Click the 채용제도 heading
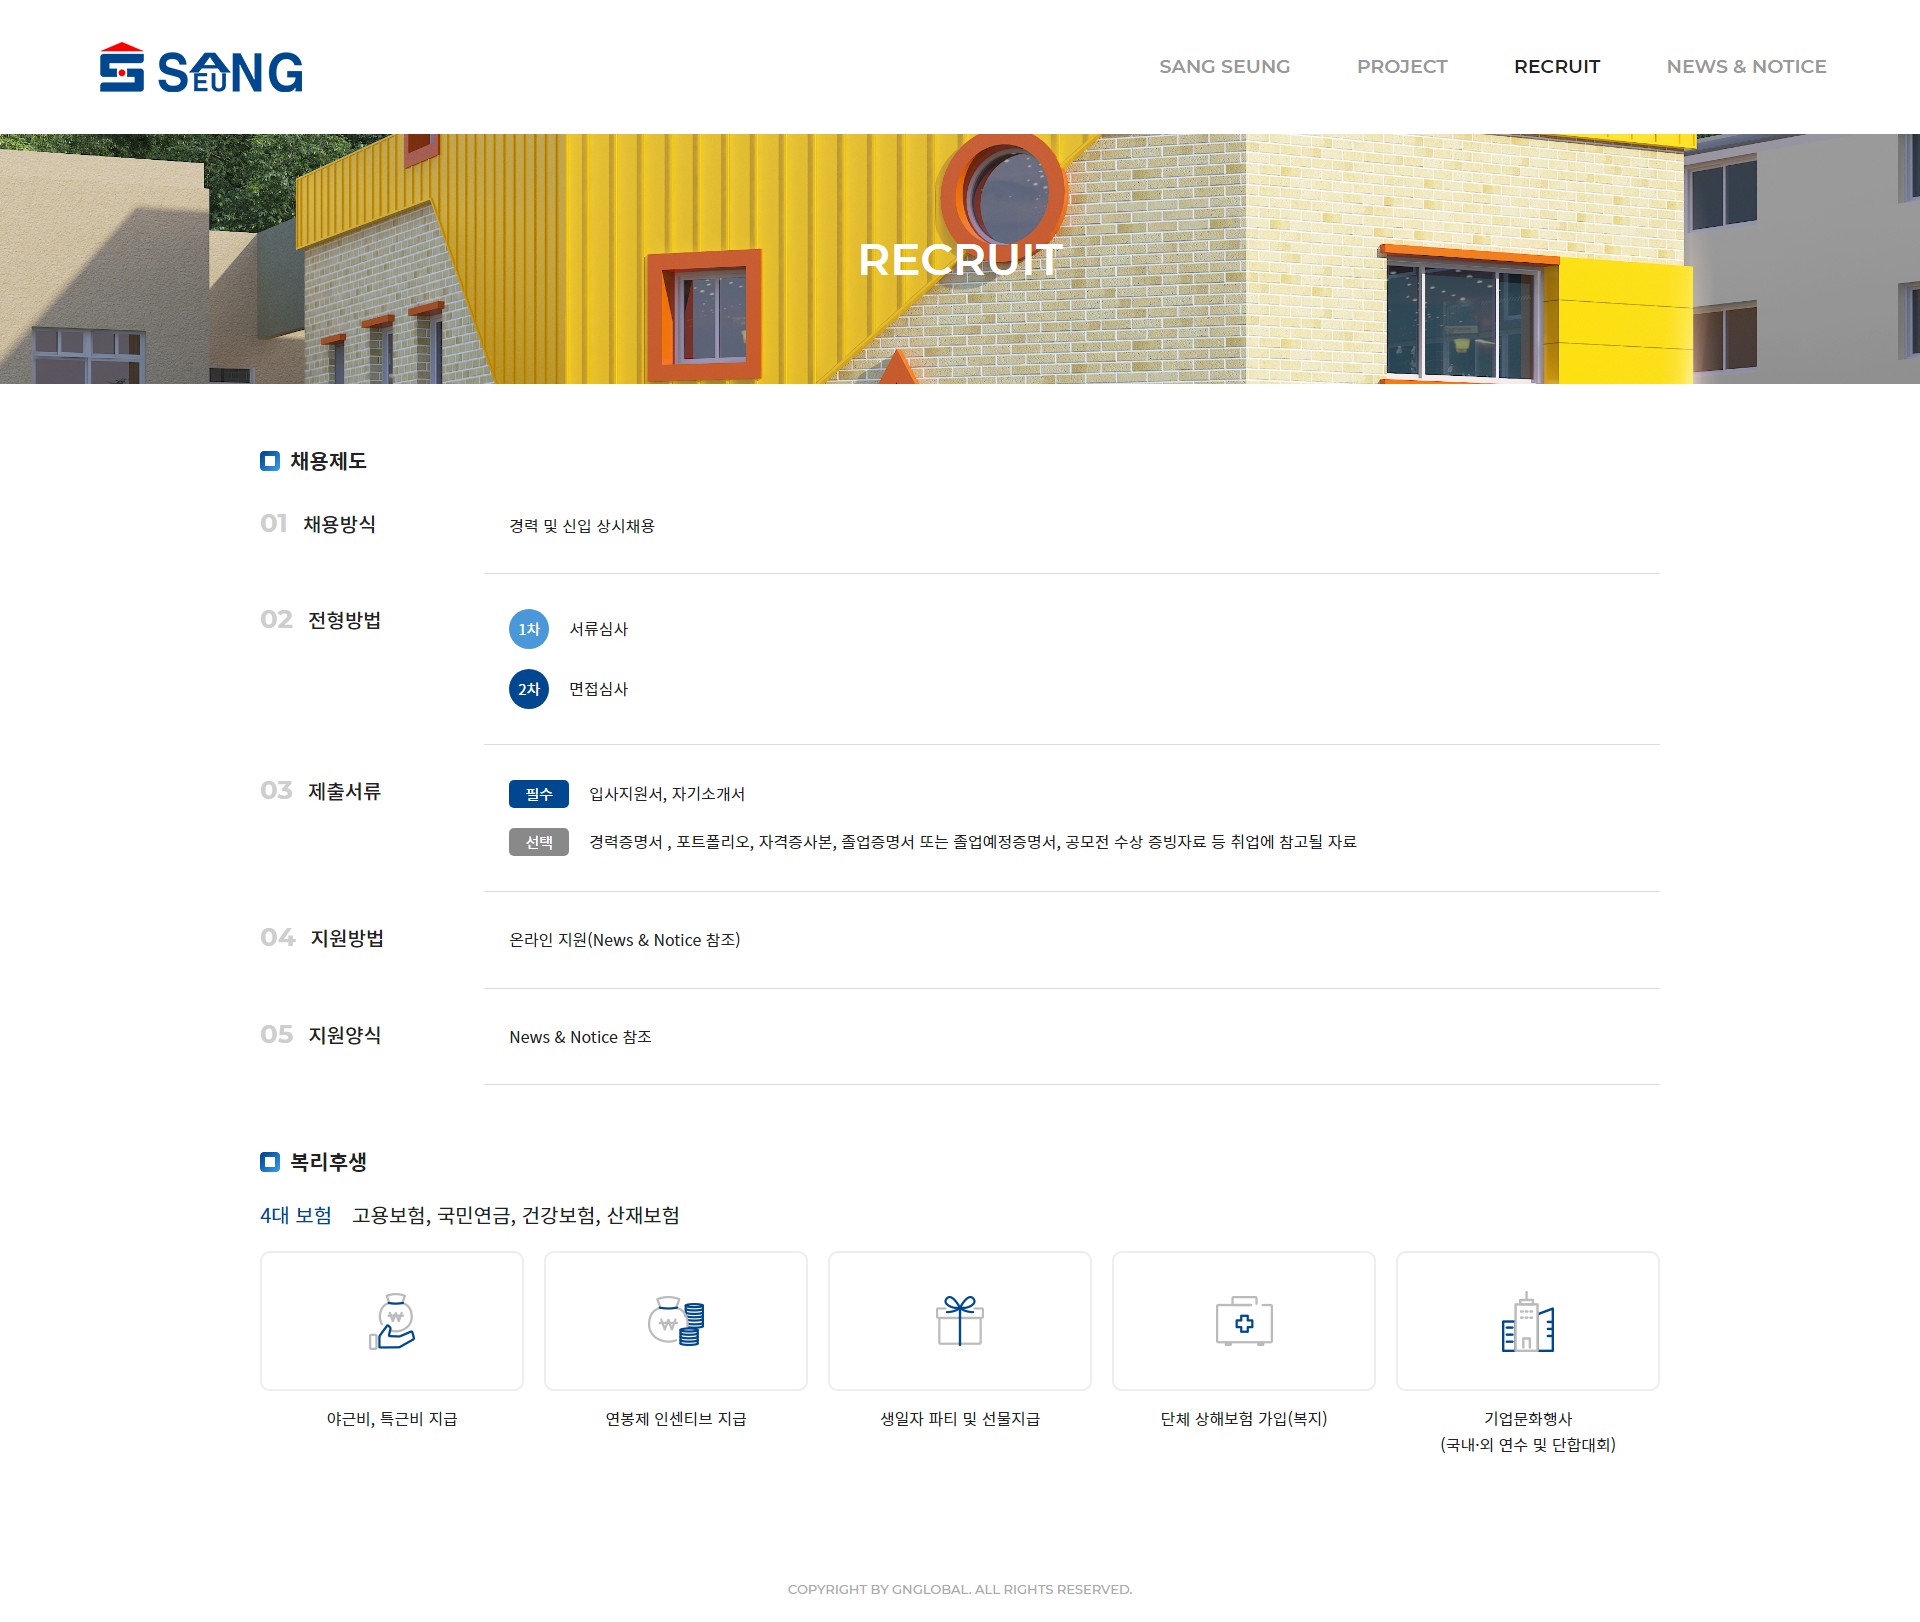 (328, 461)
